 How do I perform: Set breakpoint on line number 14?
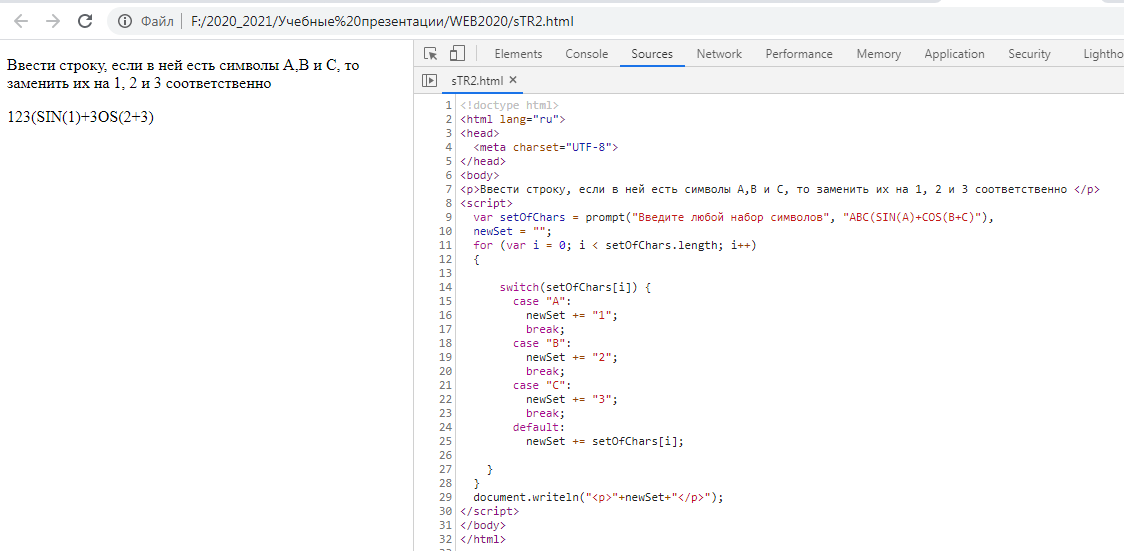445,287
